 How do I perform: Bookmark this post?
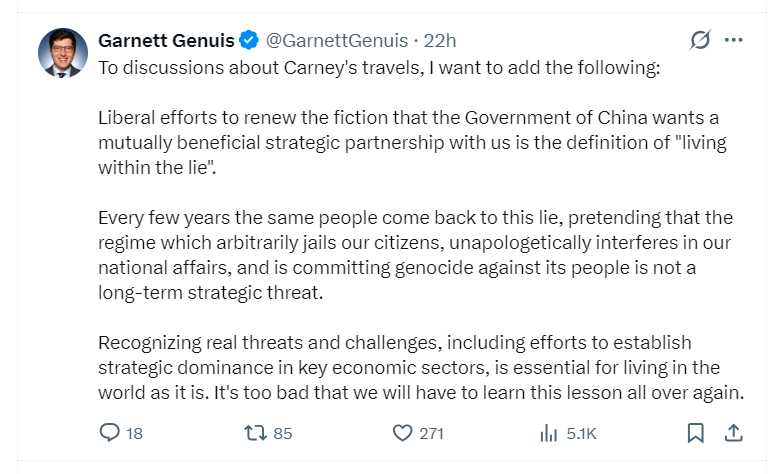tap(696, 433)
